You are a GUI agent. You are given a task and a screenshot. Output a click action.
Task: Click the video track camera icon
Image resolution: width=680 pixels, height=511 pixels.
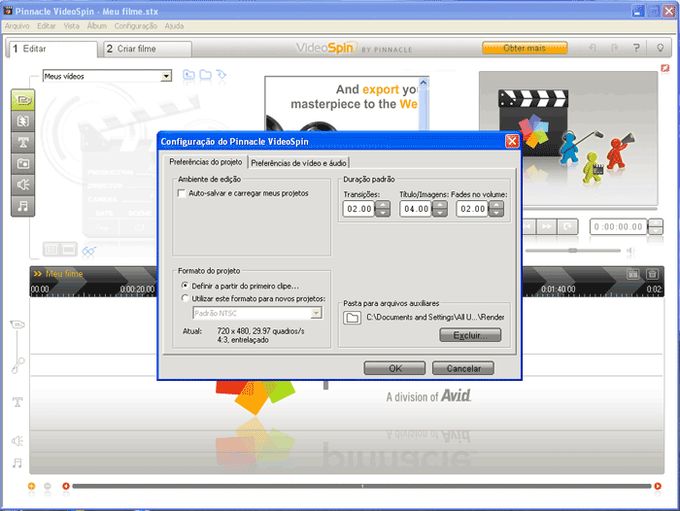(x=17, y=324)
